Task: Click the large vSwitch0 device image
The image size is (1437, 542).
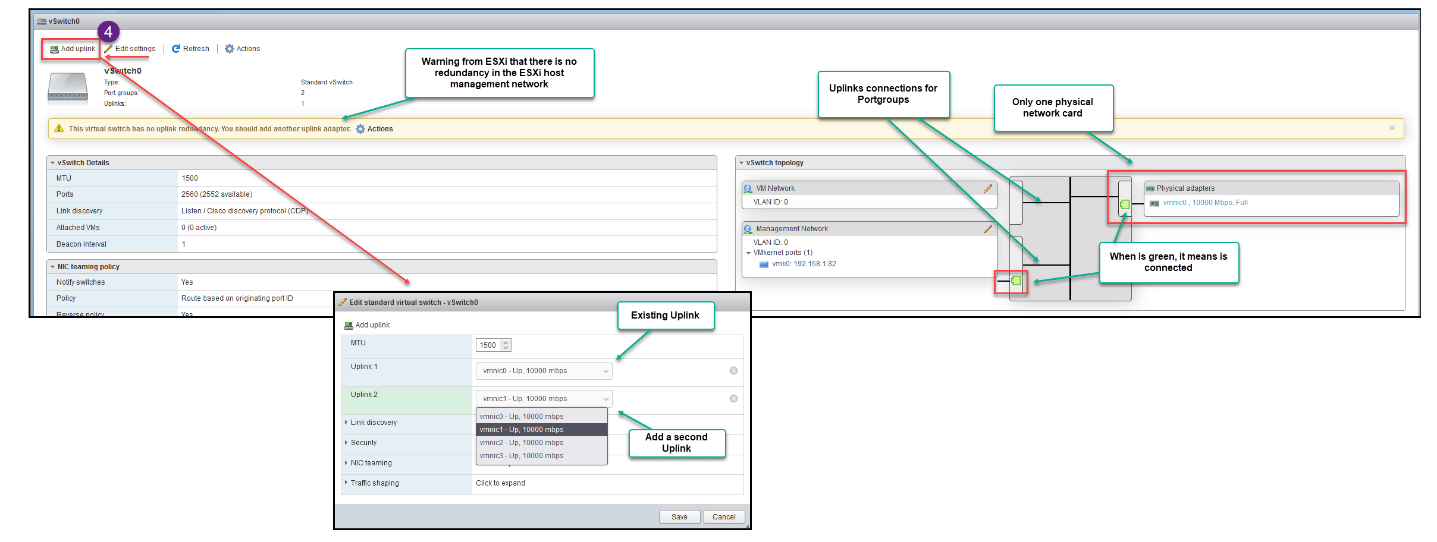Action: pos(69,87)
